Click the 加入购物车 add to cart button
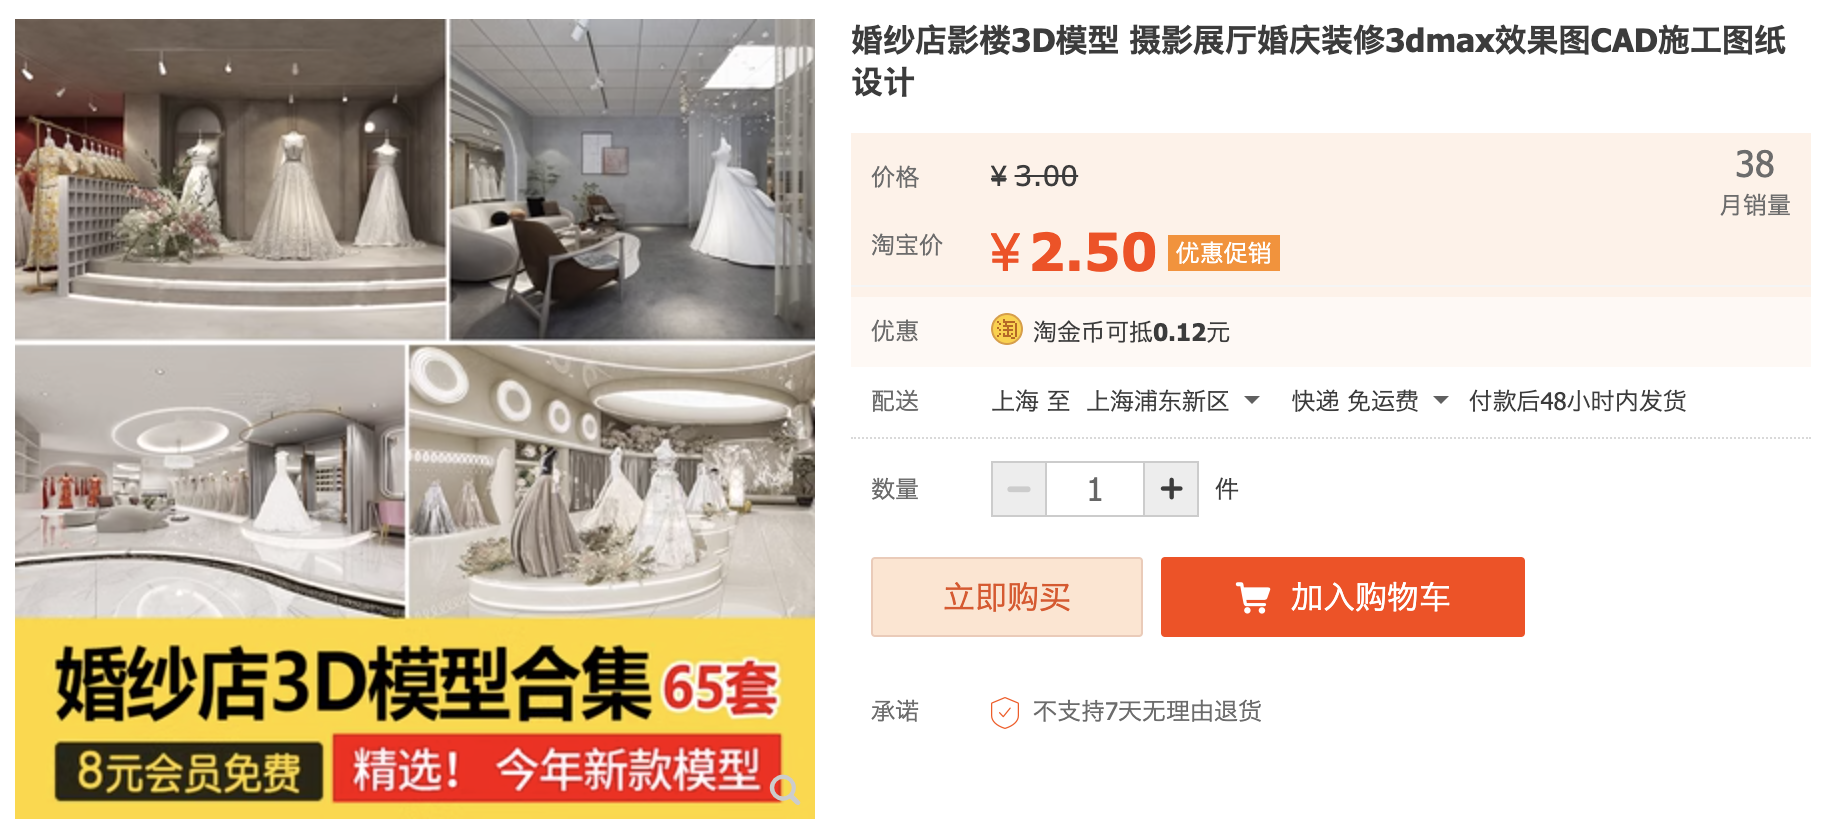The image size is (1826, 830). click(1343, 597)
